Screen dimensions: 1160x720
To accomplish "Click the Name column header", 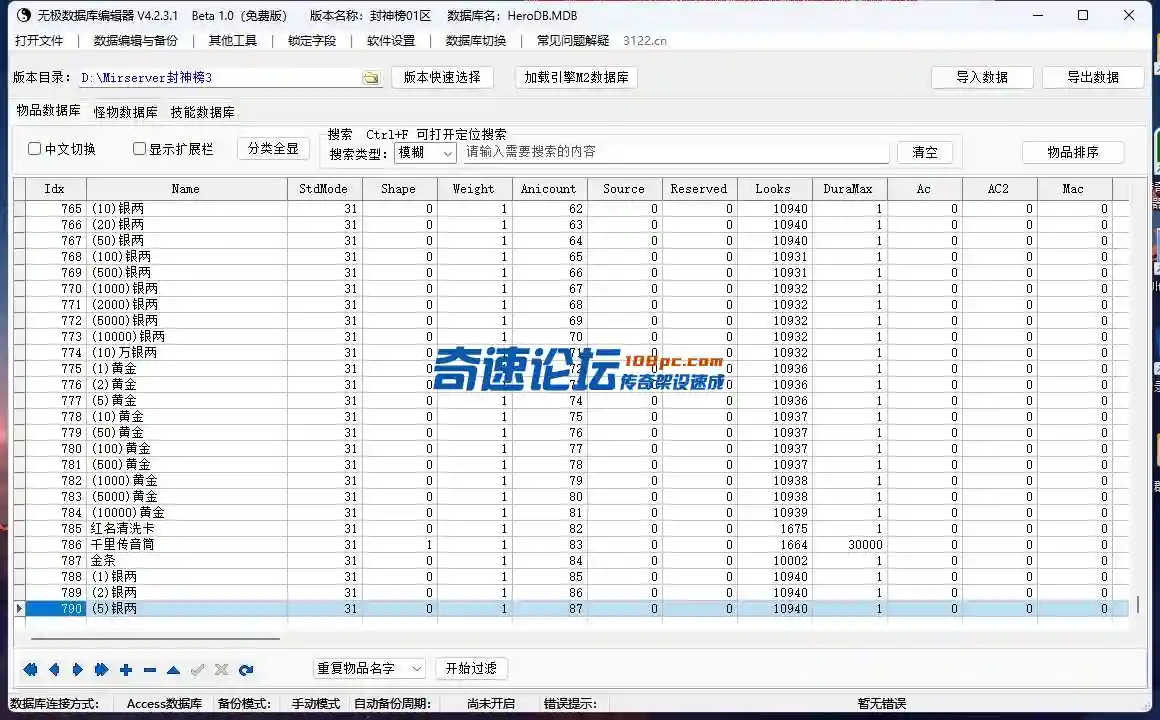I will pyautogui.click(x=186, y=189).
